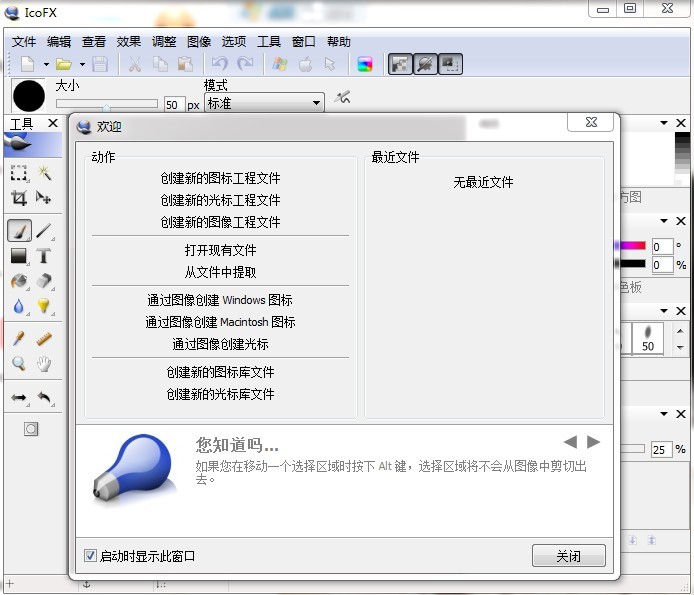
Task: Click the brush list up arrow
Action: [680, 331]
